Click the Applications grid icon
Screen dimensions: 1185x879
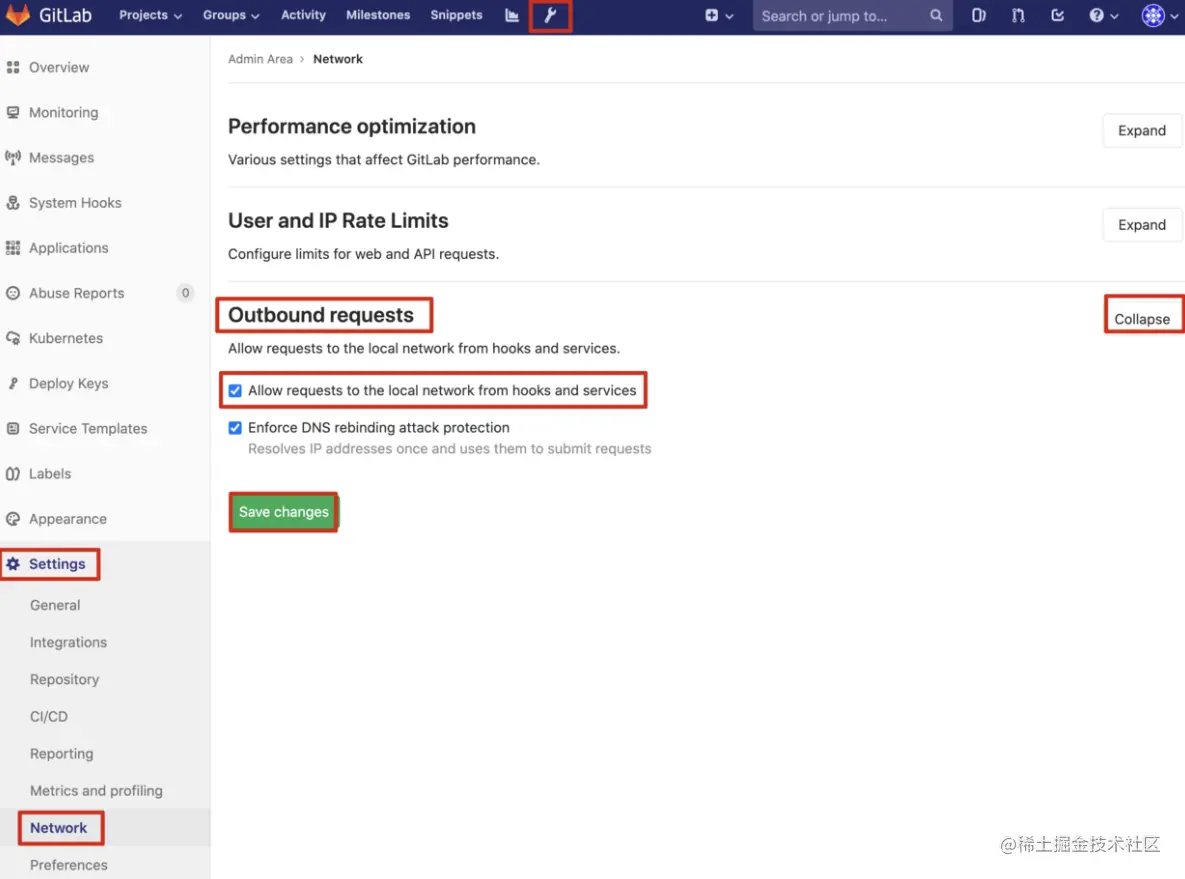click(x=13, y=248)
